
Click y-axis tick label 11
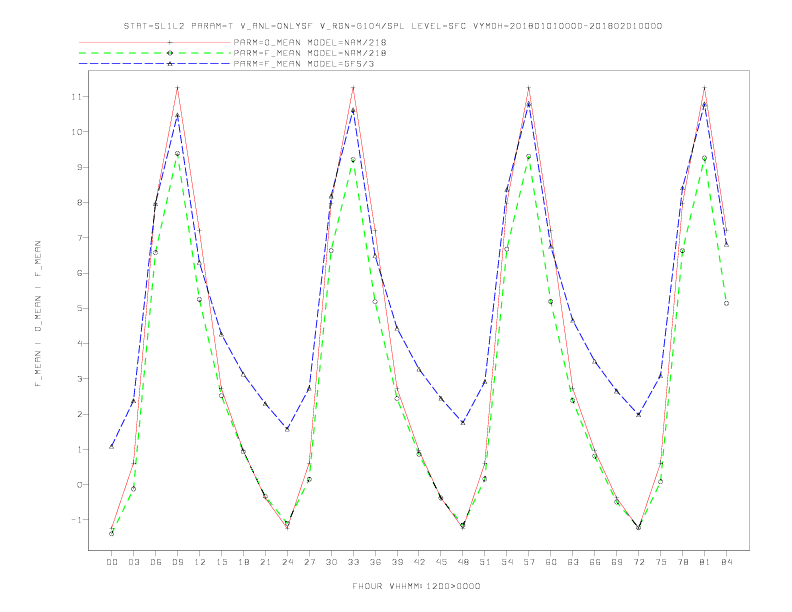76,96
